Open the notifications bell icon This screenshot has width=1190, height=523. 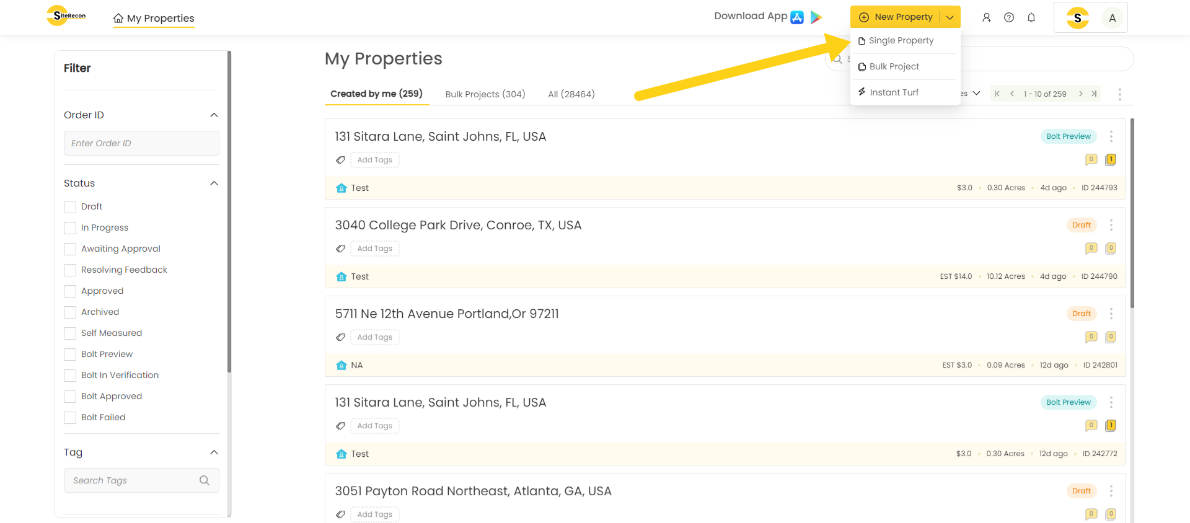pos(1031,18)
